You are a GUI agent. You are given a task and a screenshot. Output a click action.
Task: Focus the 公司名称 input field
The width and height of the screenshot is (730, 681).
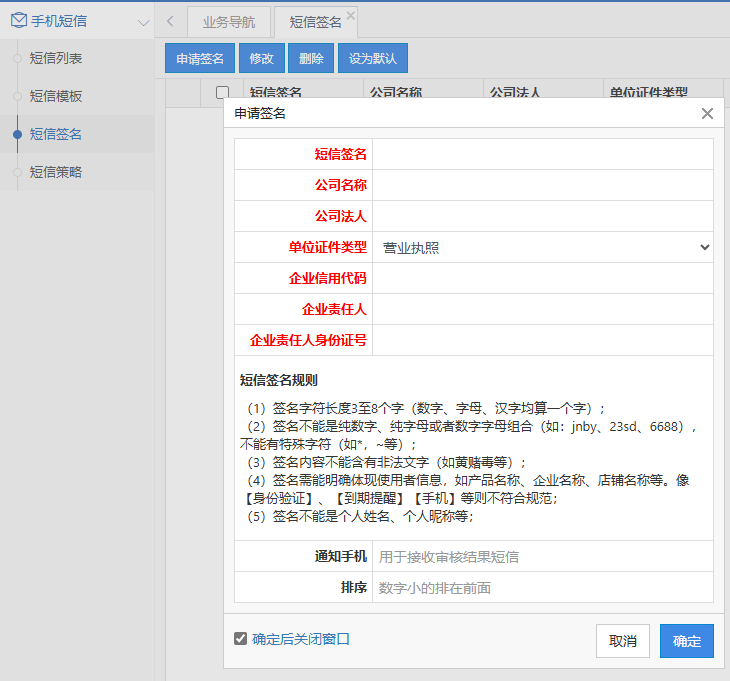coord(542,185)
